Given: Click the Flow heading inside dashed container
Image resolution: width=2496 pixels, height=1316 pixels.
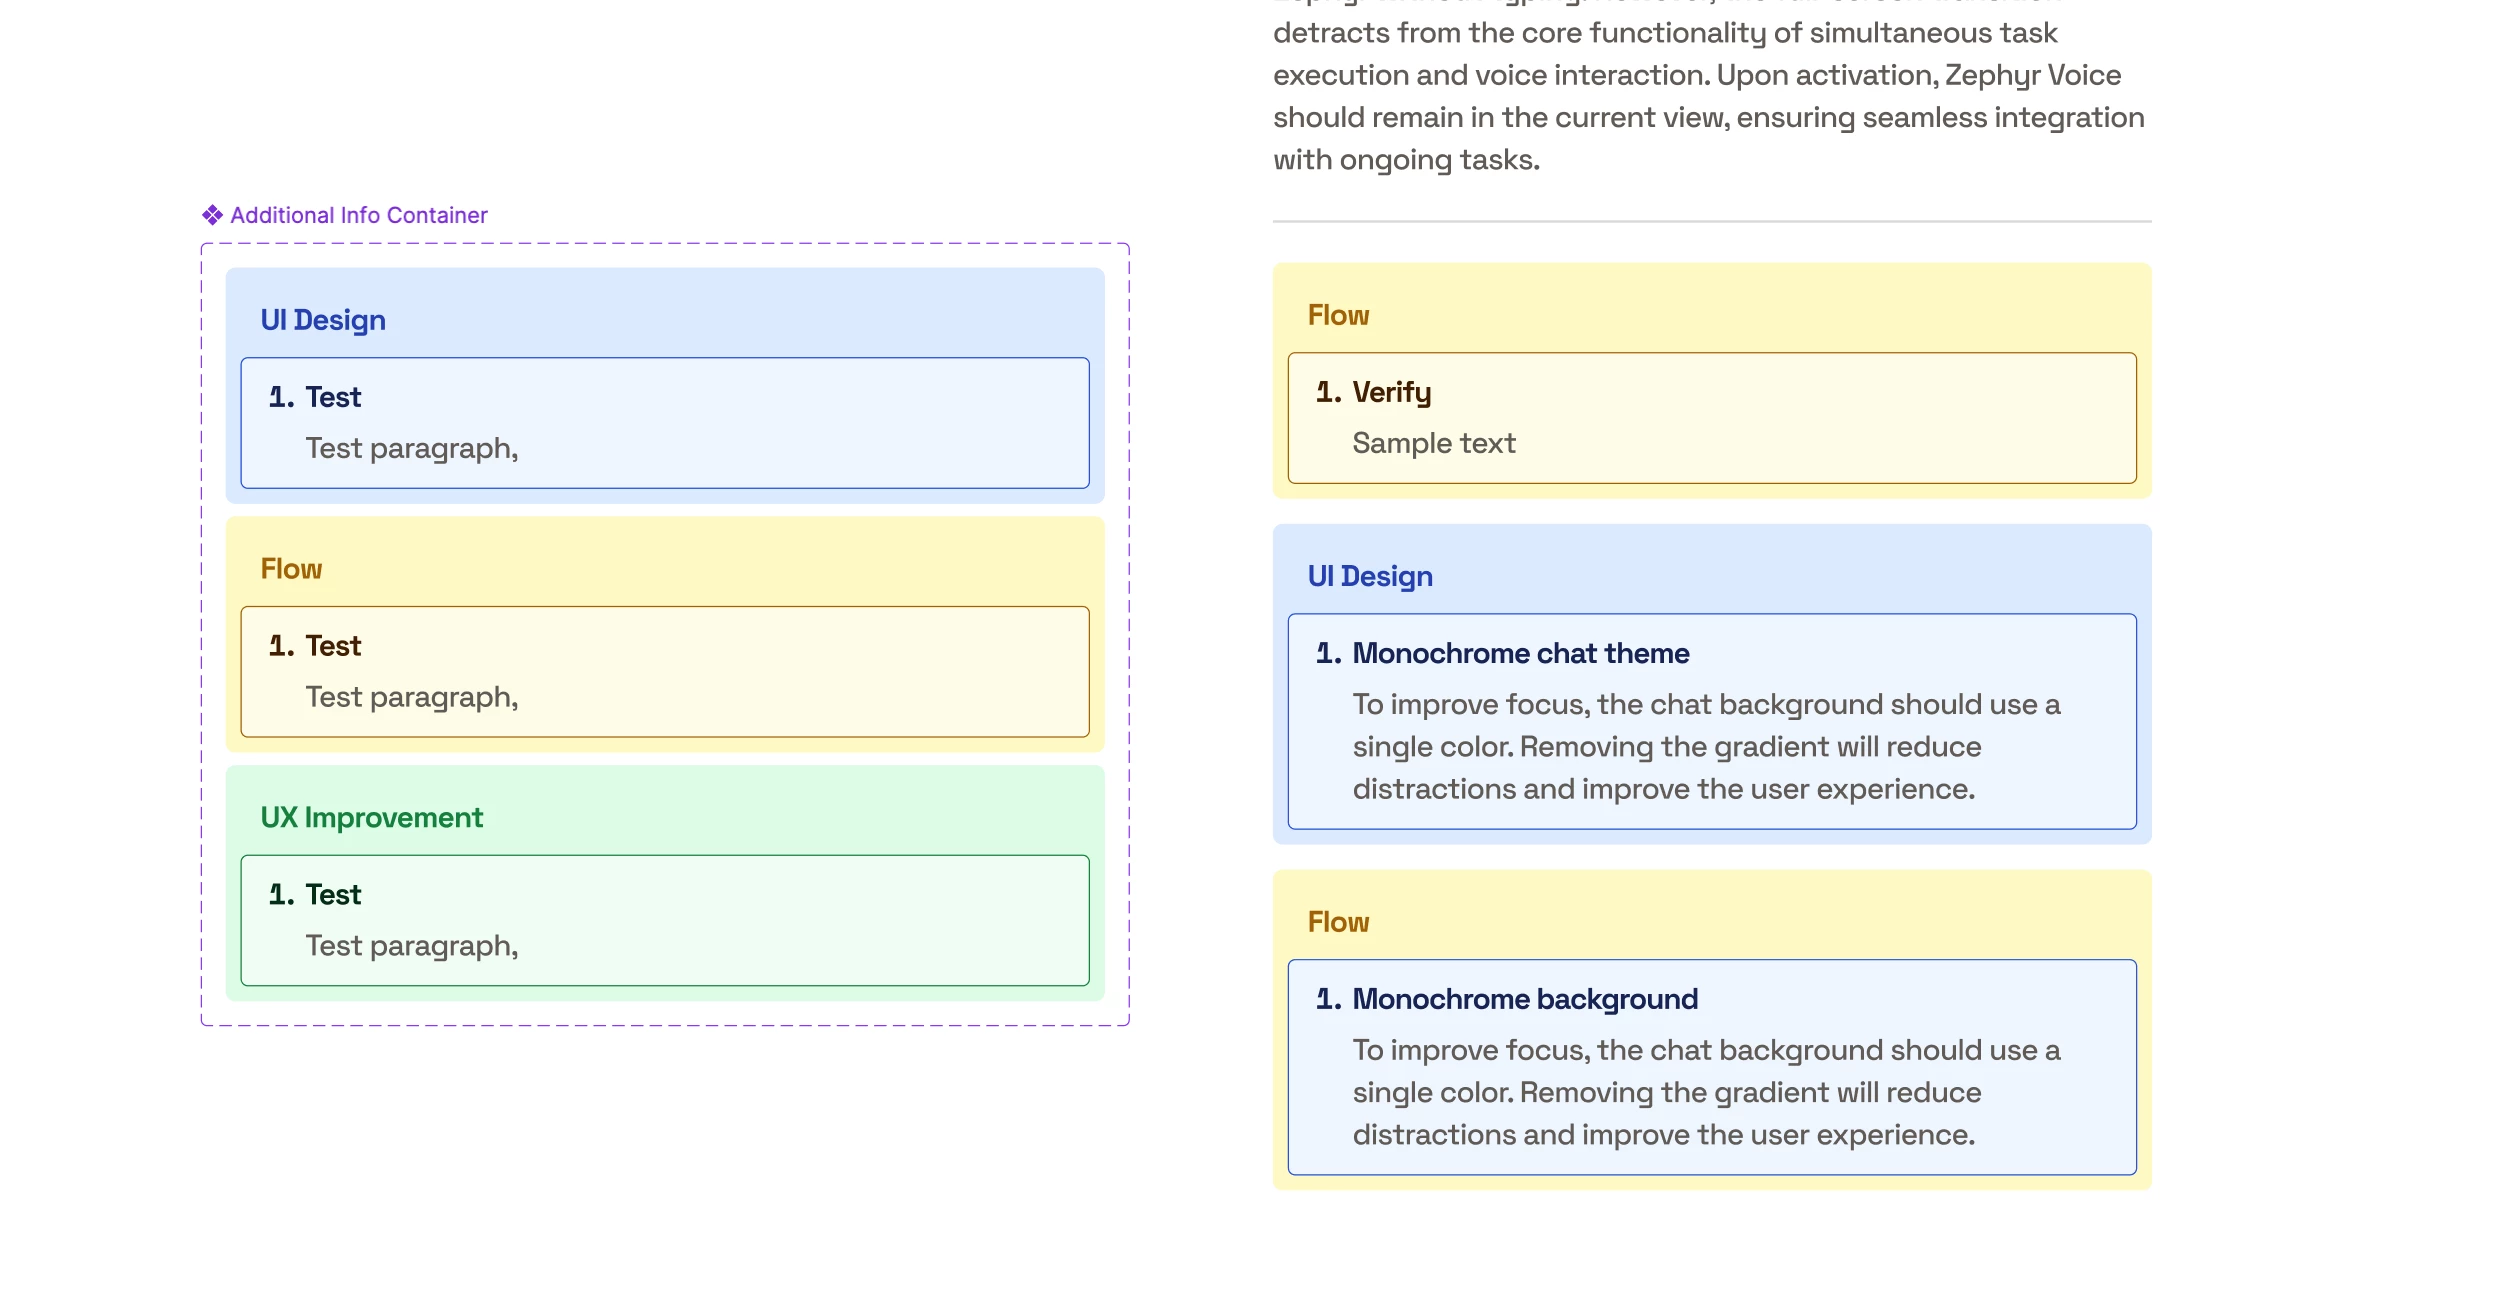Looking at the screenshot, I should (x=291, y=569).
